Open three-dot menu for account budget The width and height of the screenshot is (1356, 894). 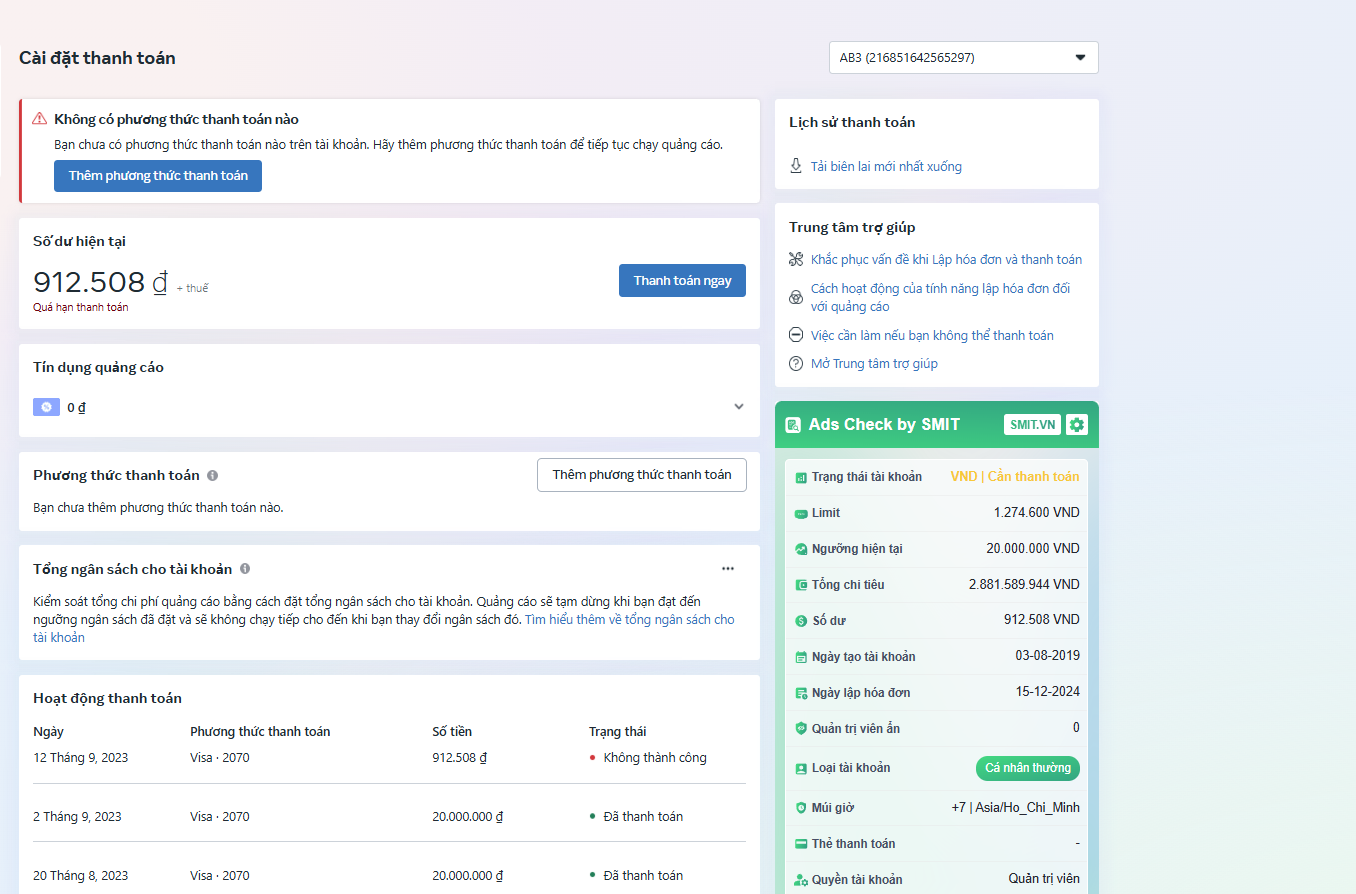pyautogui.click(x=728, y=569)
